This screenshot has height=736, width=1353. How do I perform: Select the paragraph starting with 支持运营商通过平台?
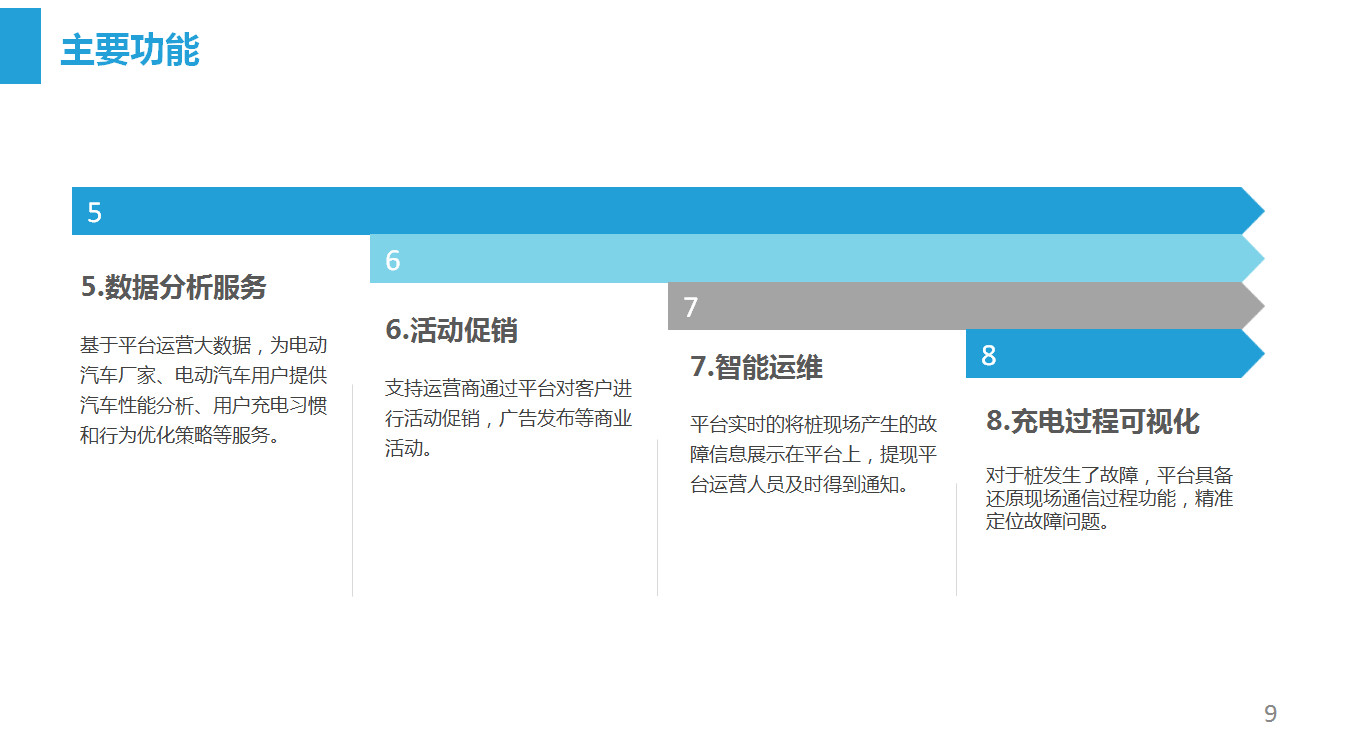coord(509,418)
